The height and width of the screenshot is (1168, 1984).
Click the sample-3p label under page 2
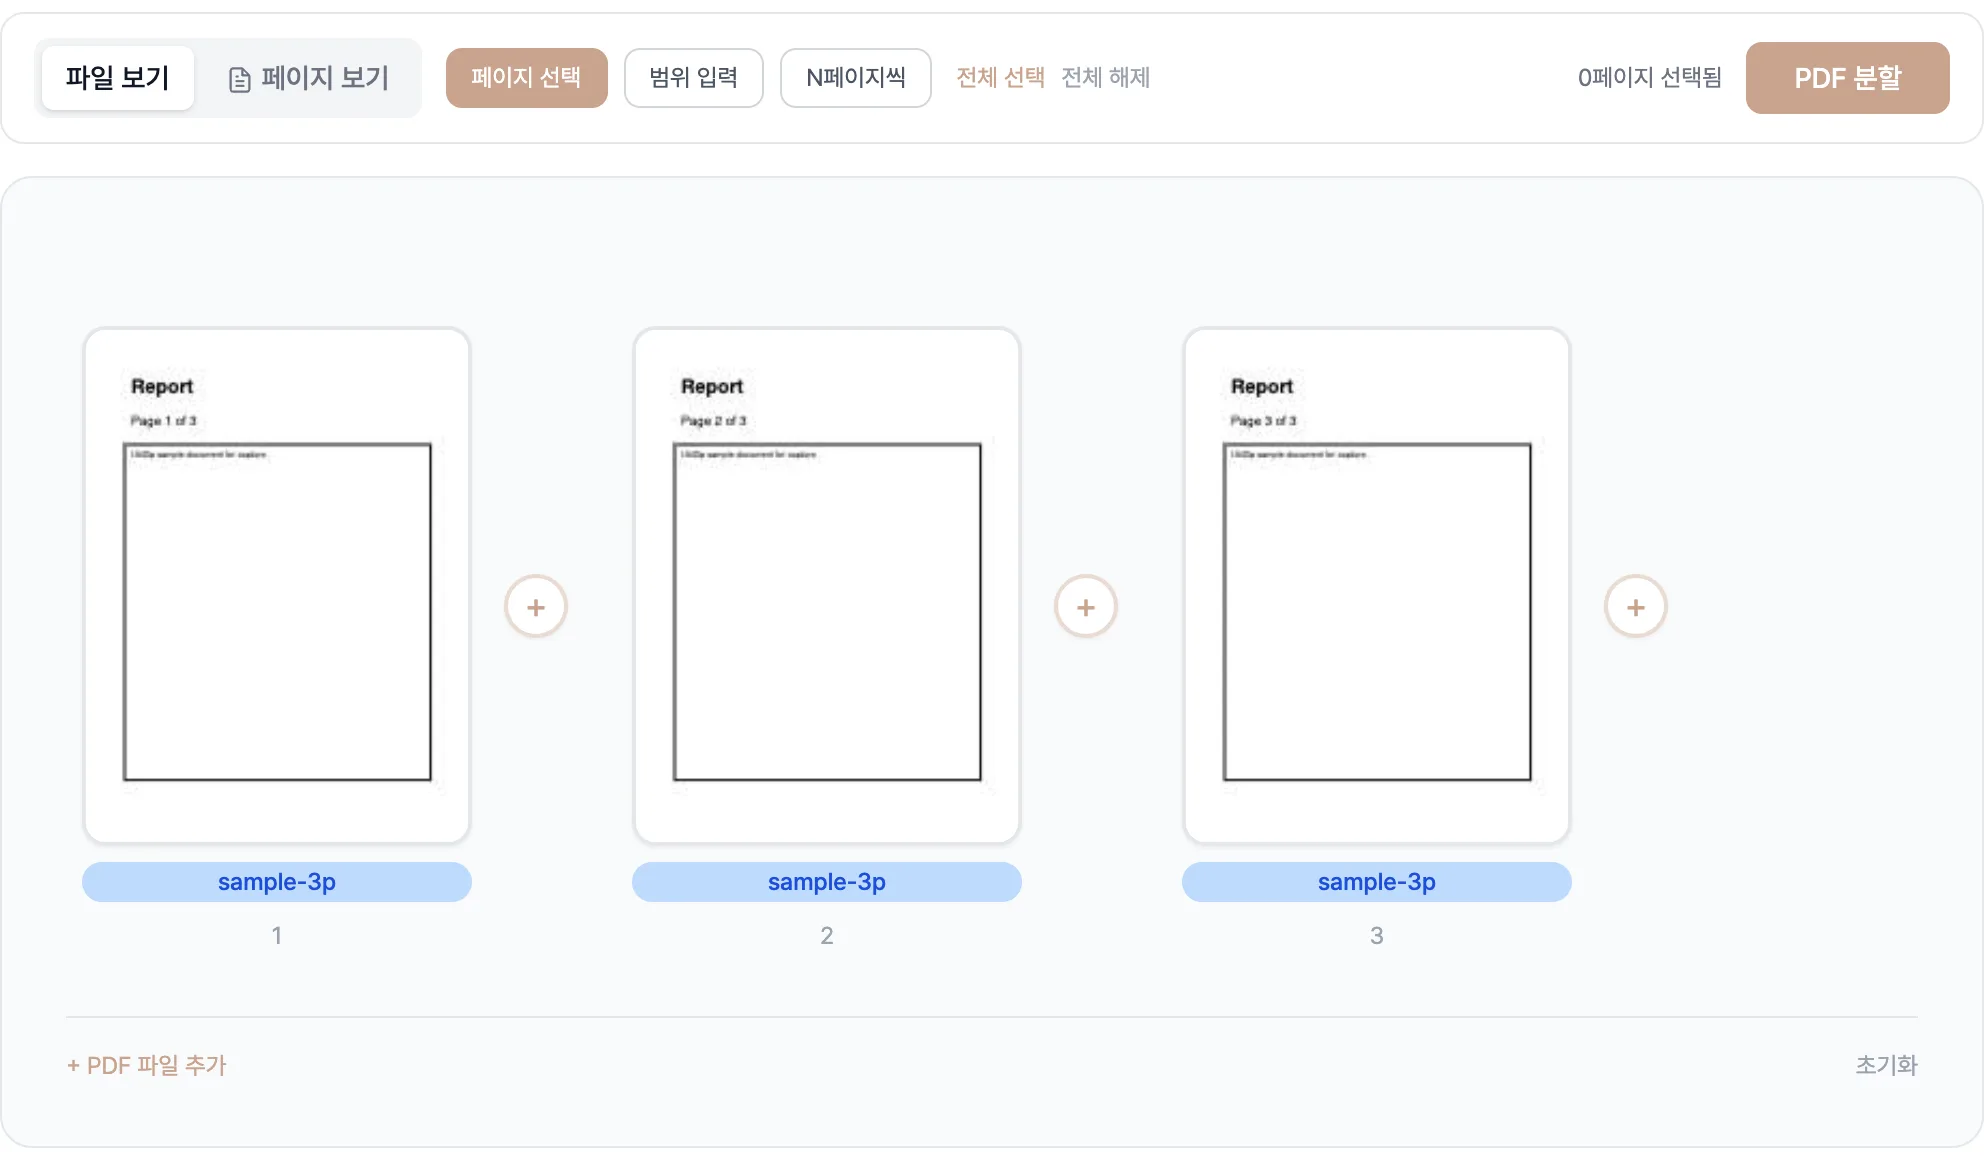[827, 882]
